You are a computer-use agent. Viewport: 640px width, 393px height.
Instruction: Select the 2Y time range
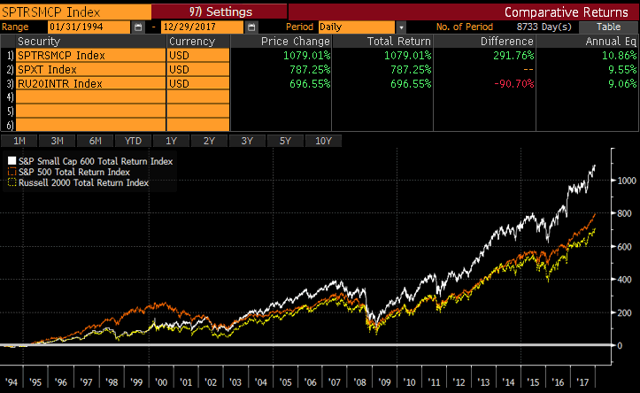209,141
